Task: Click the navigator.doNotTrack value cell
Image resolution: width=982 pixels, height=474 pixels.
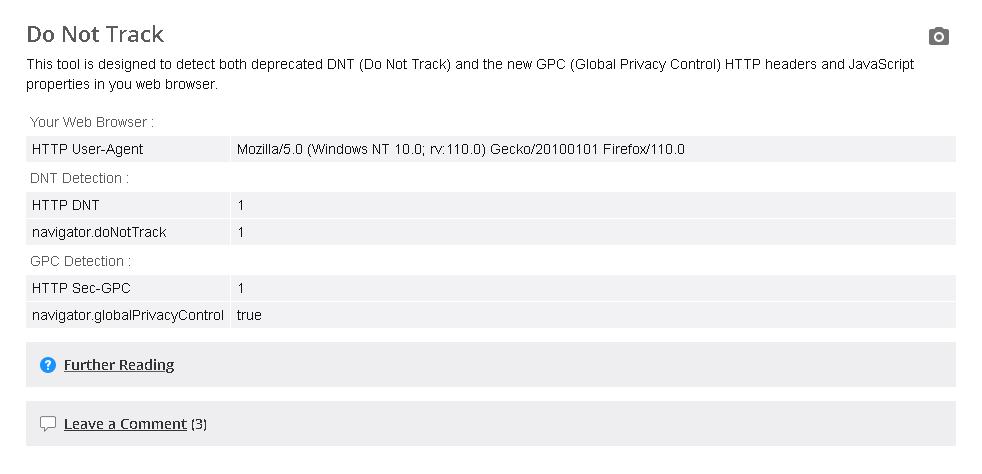Action: 241,232
